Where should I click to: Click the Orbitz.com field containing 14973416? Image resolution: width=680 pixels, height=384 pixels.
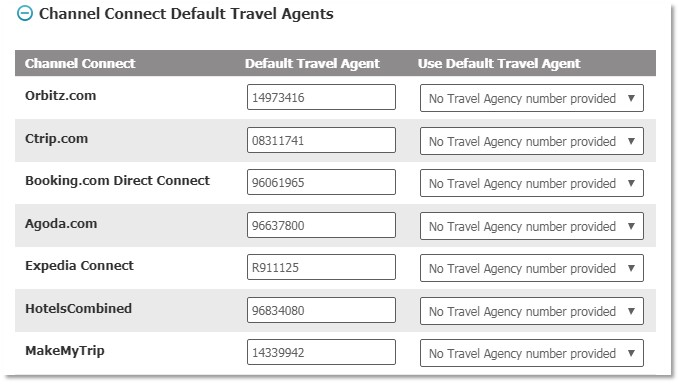click(321, 97)
